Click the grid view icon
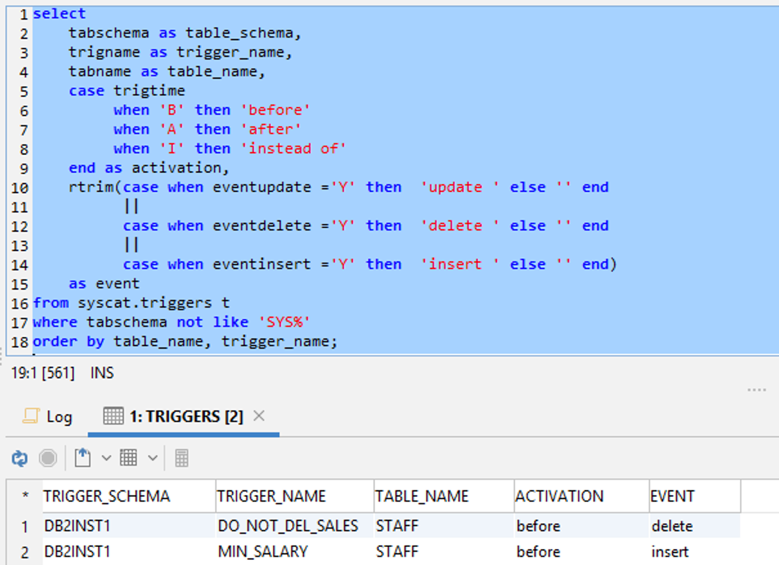The height and width of the screenshot is (565, 779). (x=128, y=458)
